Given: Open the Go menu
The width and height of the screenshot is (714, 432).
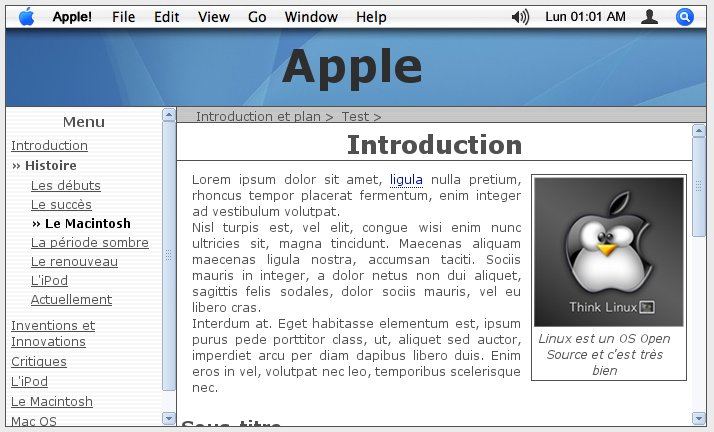Looking at the screenshot, I should click(x=257, y=17).
